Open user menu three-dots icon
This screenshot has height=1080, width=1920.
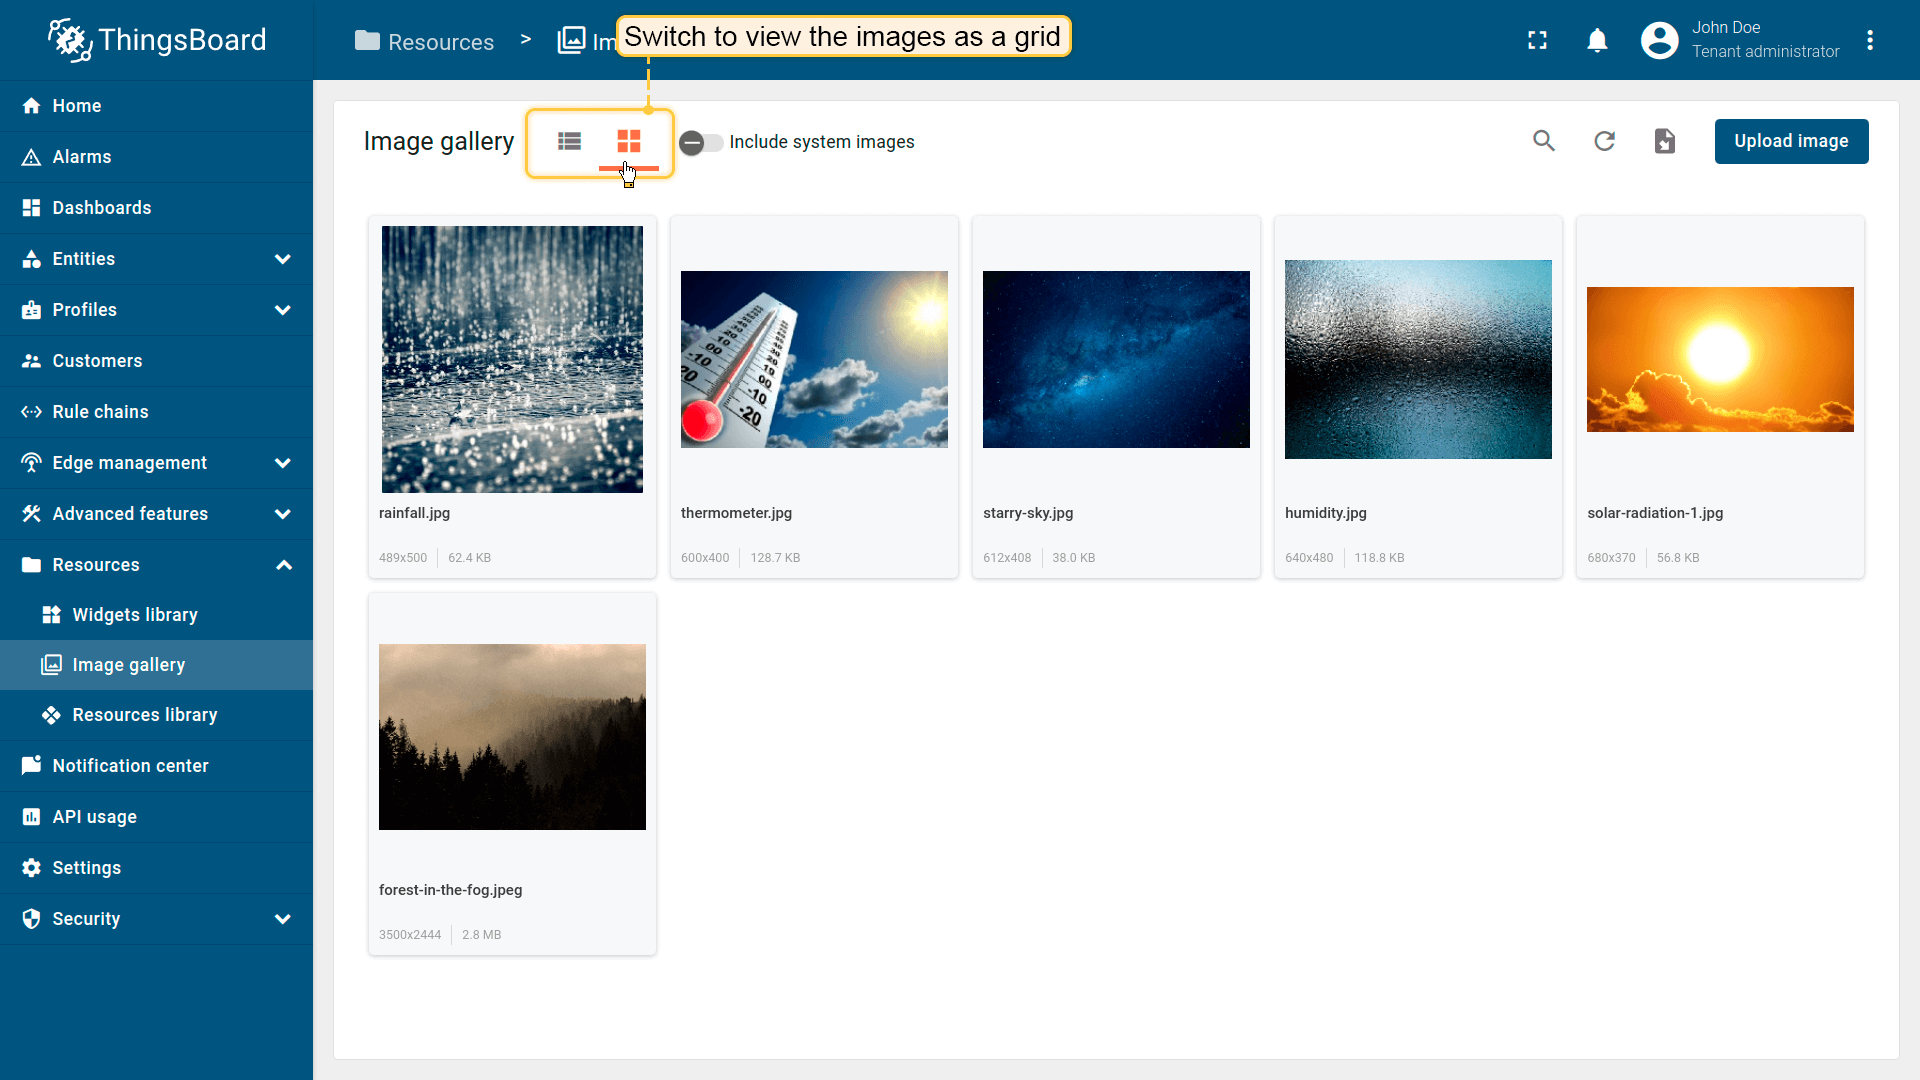[x=1870, y=40]
